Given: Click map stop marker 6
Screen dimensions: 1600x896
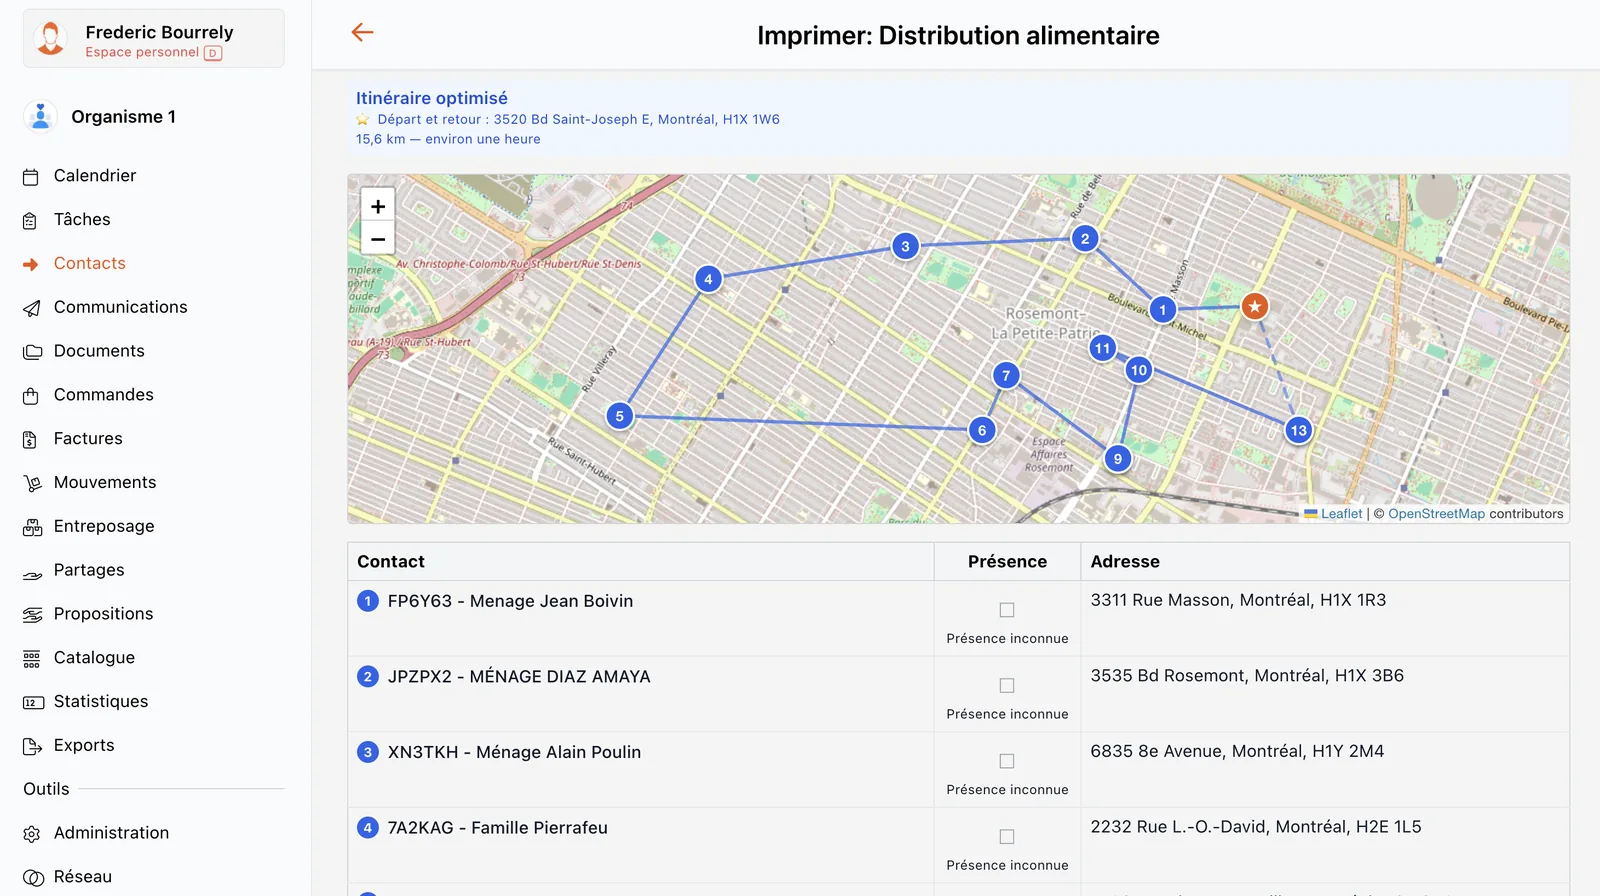Looking at the screenshot, I should tap(982, 431).
